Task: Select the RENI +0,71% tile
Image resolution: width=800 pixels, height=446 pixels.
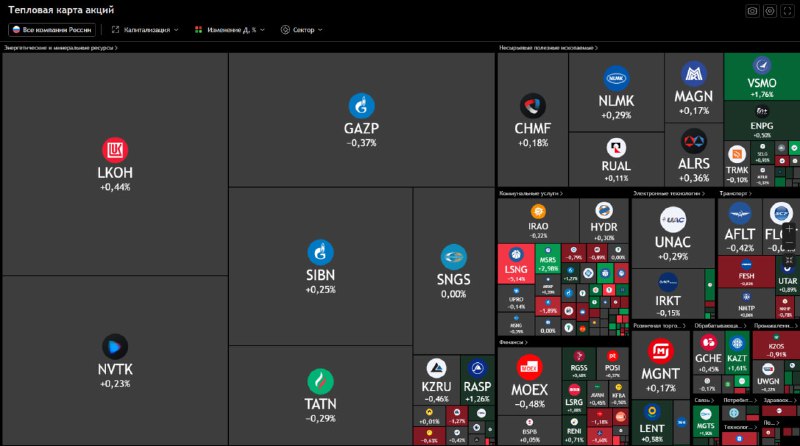Action: coord(574,430)
